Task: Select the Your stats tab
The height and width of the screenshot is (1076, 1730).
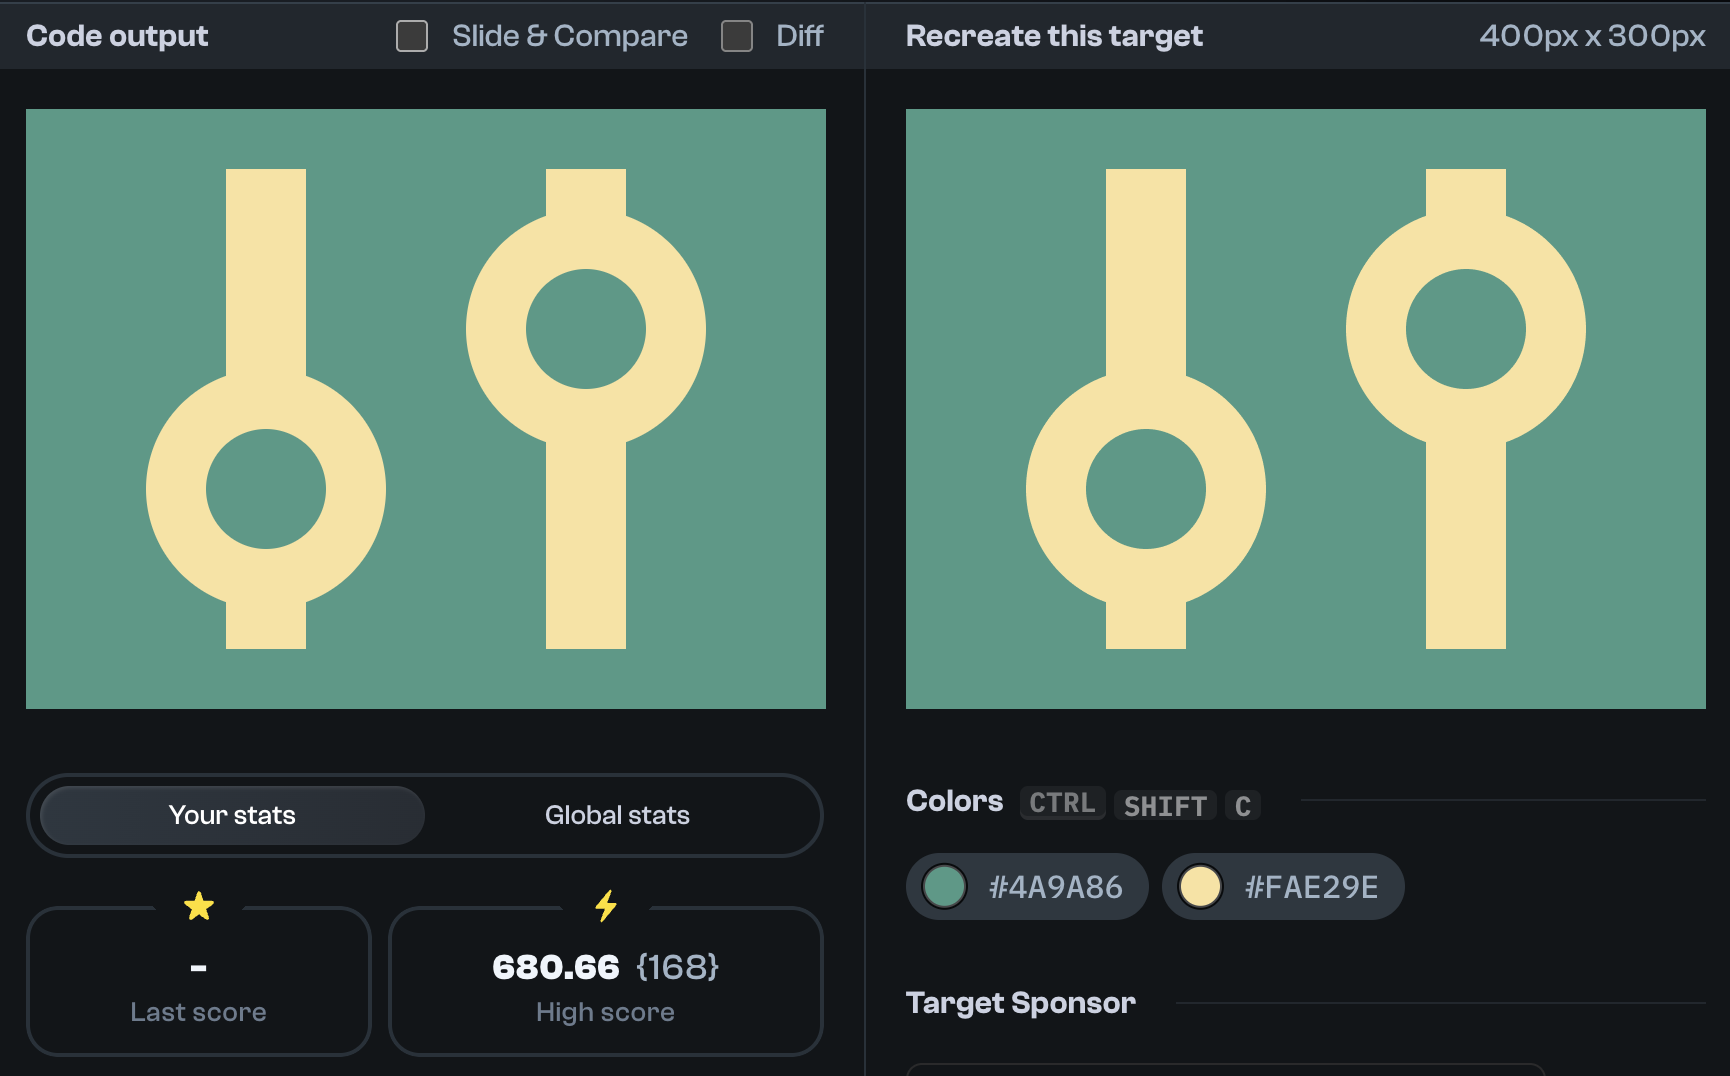Action: 231,815
